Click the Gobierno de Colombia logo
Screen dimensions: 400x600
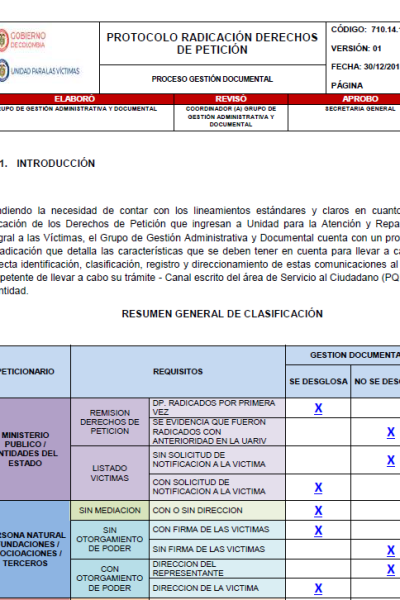[x=22, y=40]
